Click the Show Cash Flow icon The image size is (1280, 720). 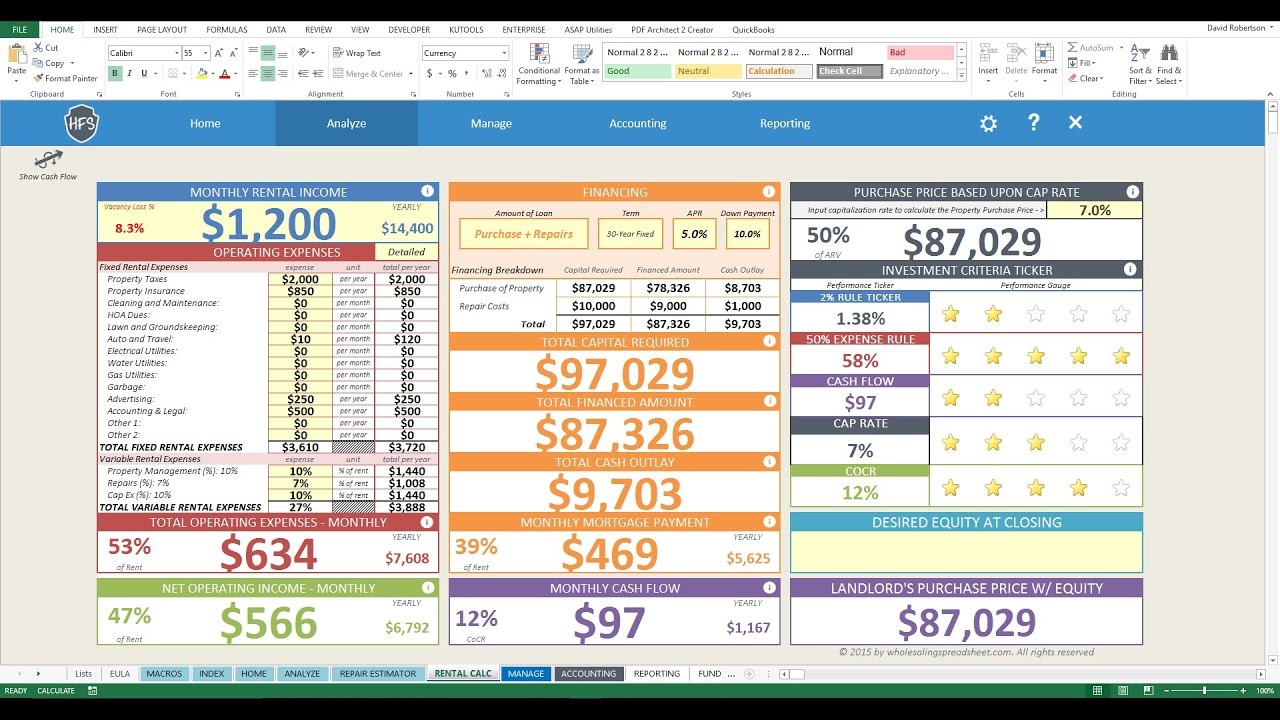click(48, 159)
